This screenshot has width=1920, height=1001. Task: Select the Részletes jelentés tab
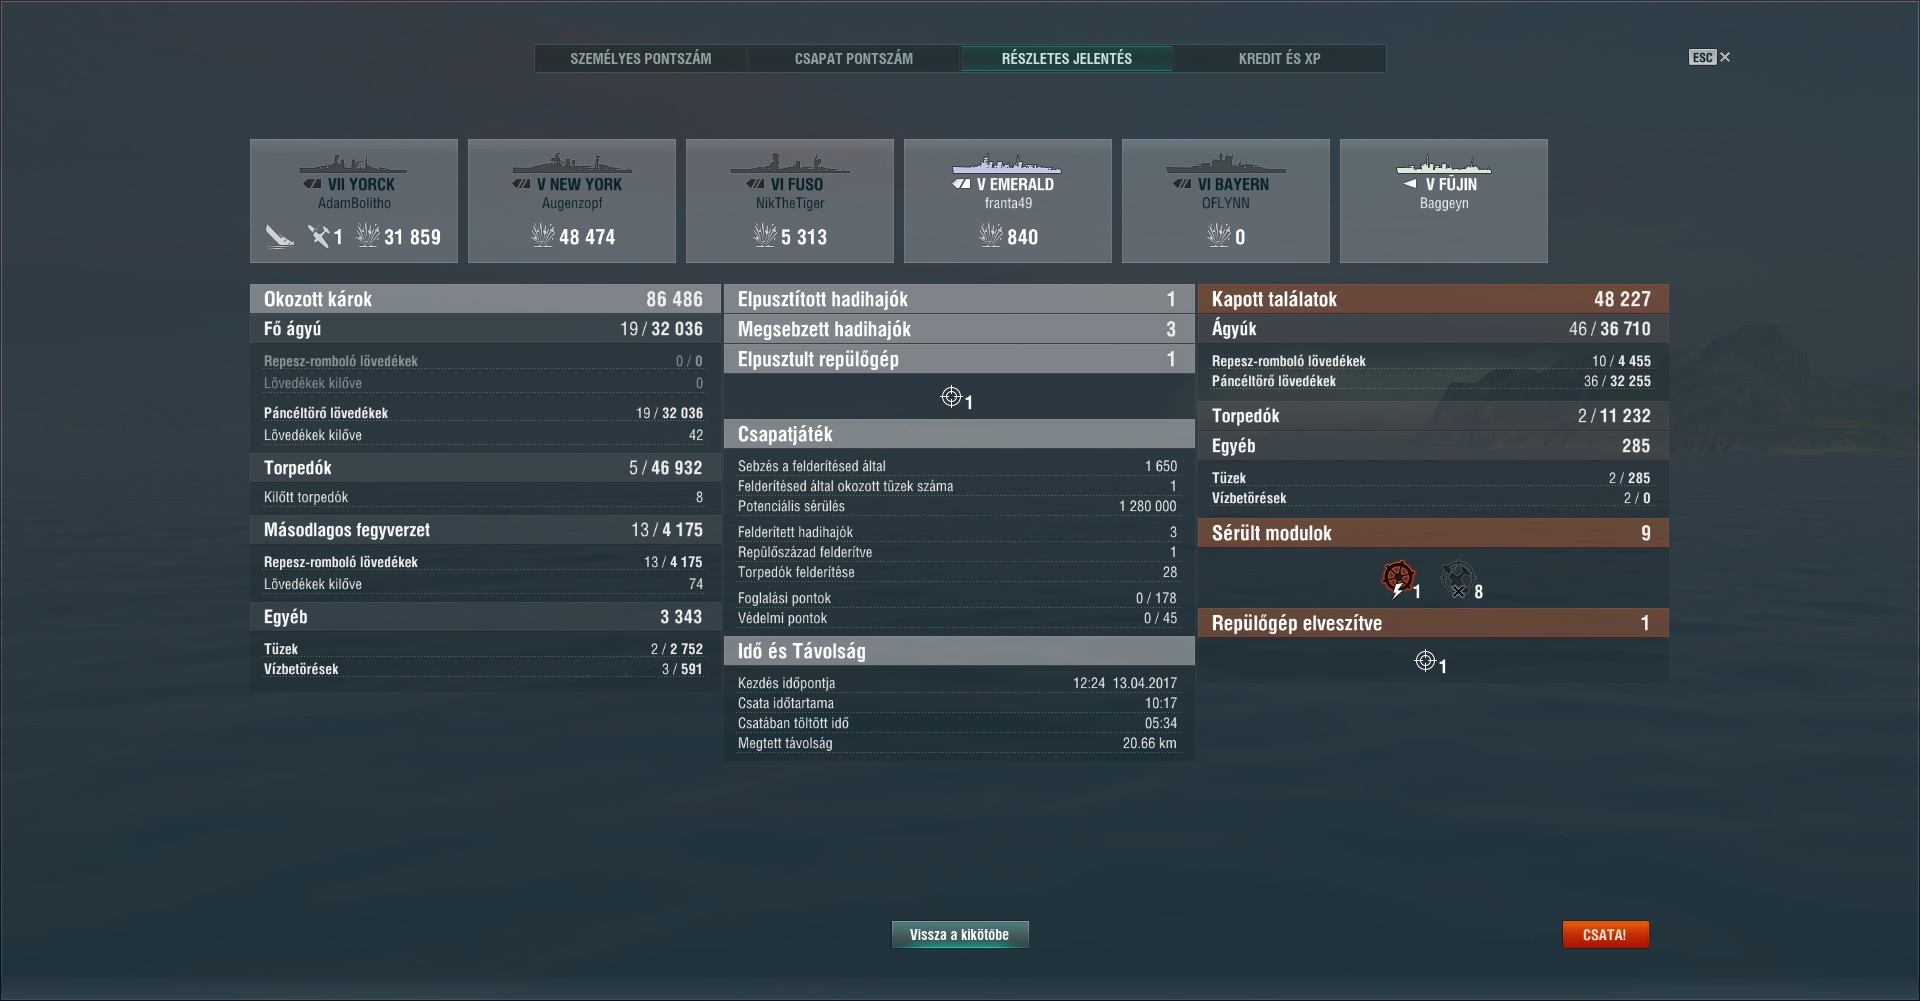1067,59
